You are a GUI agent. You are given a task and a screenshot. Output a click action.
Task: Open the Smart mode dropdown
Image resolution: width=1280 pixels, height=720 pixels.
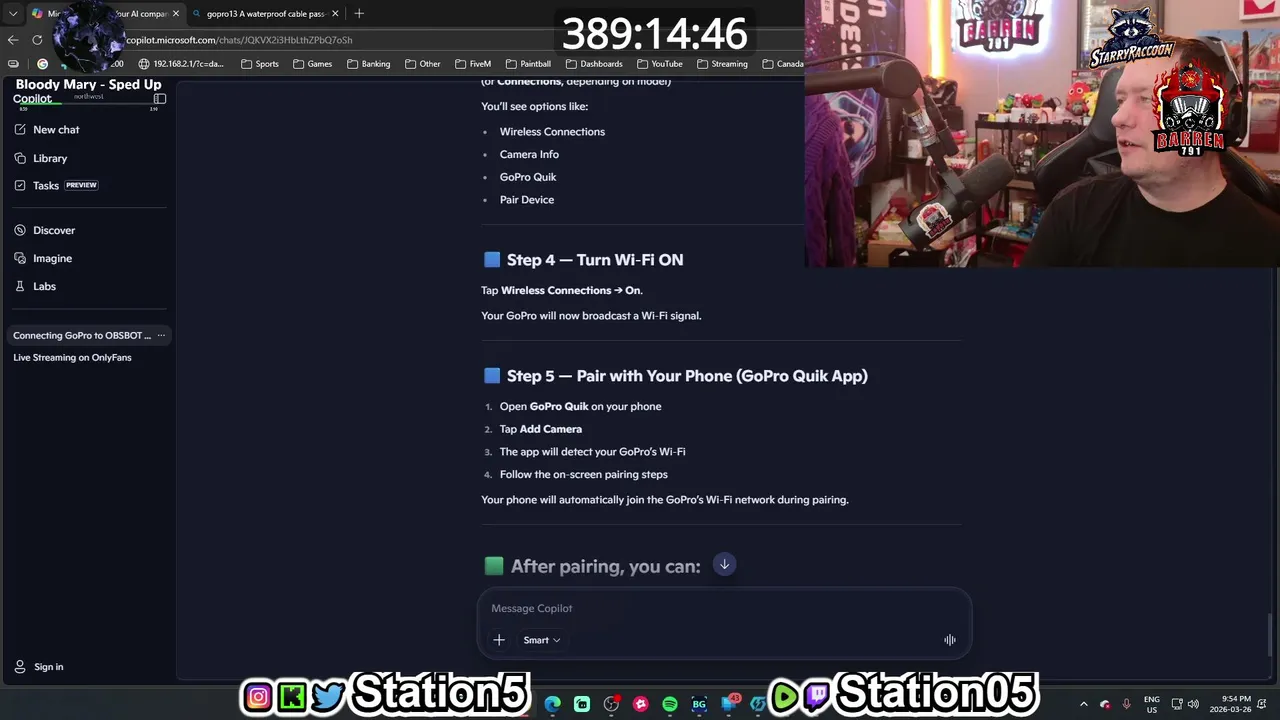point(541,640)
